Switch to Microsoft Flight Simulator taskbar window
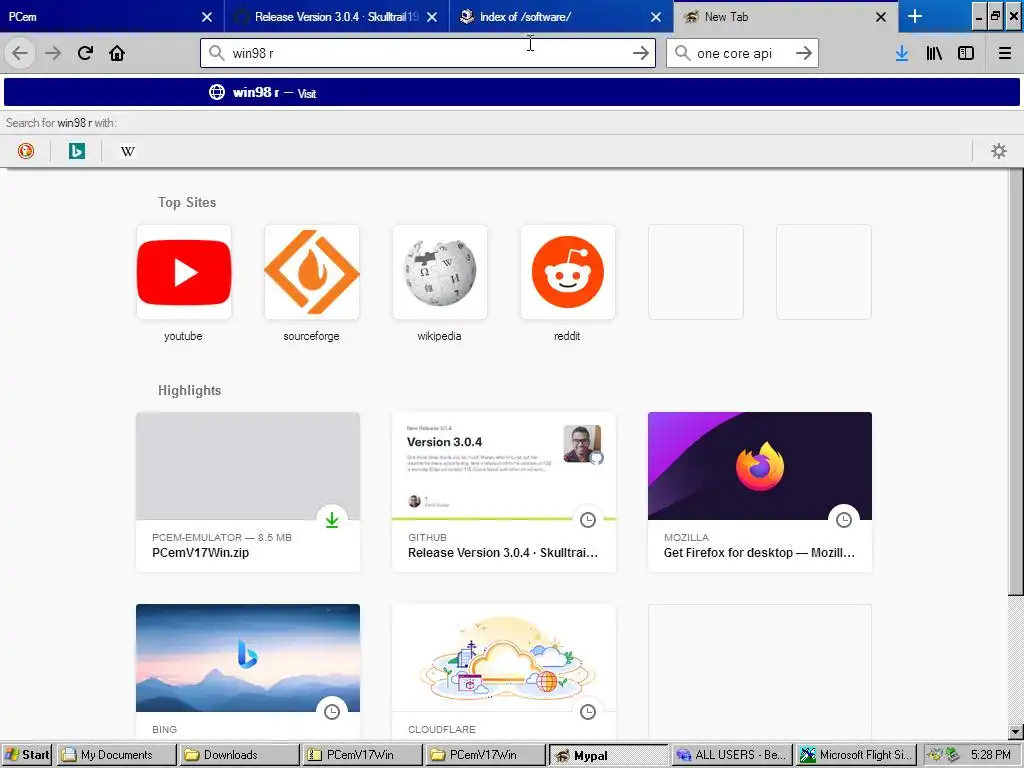This screenshot has height=768, width=1024. pyautogui.click(x=855, y=754)
